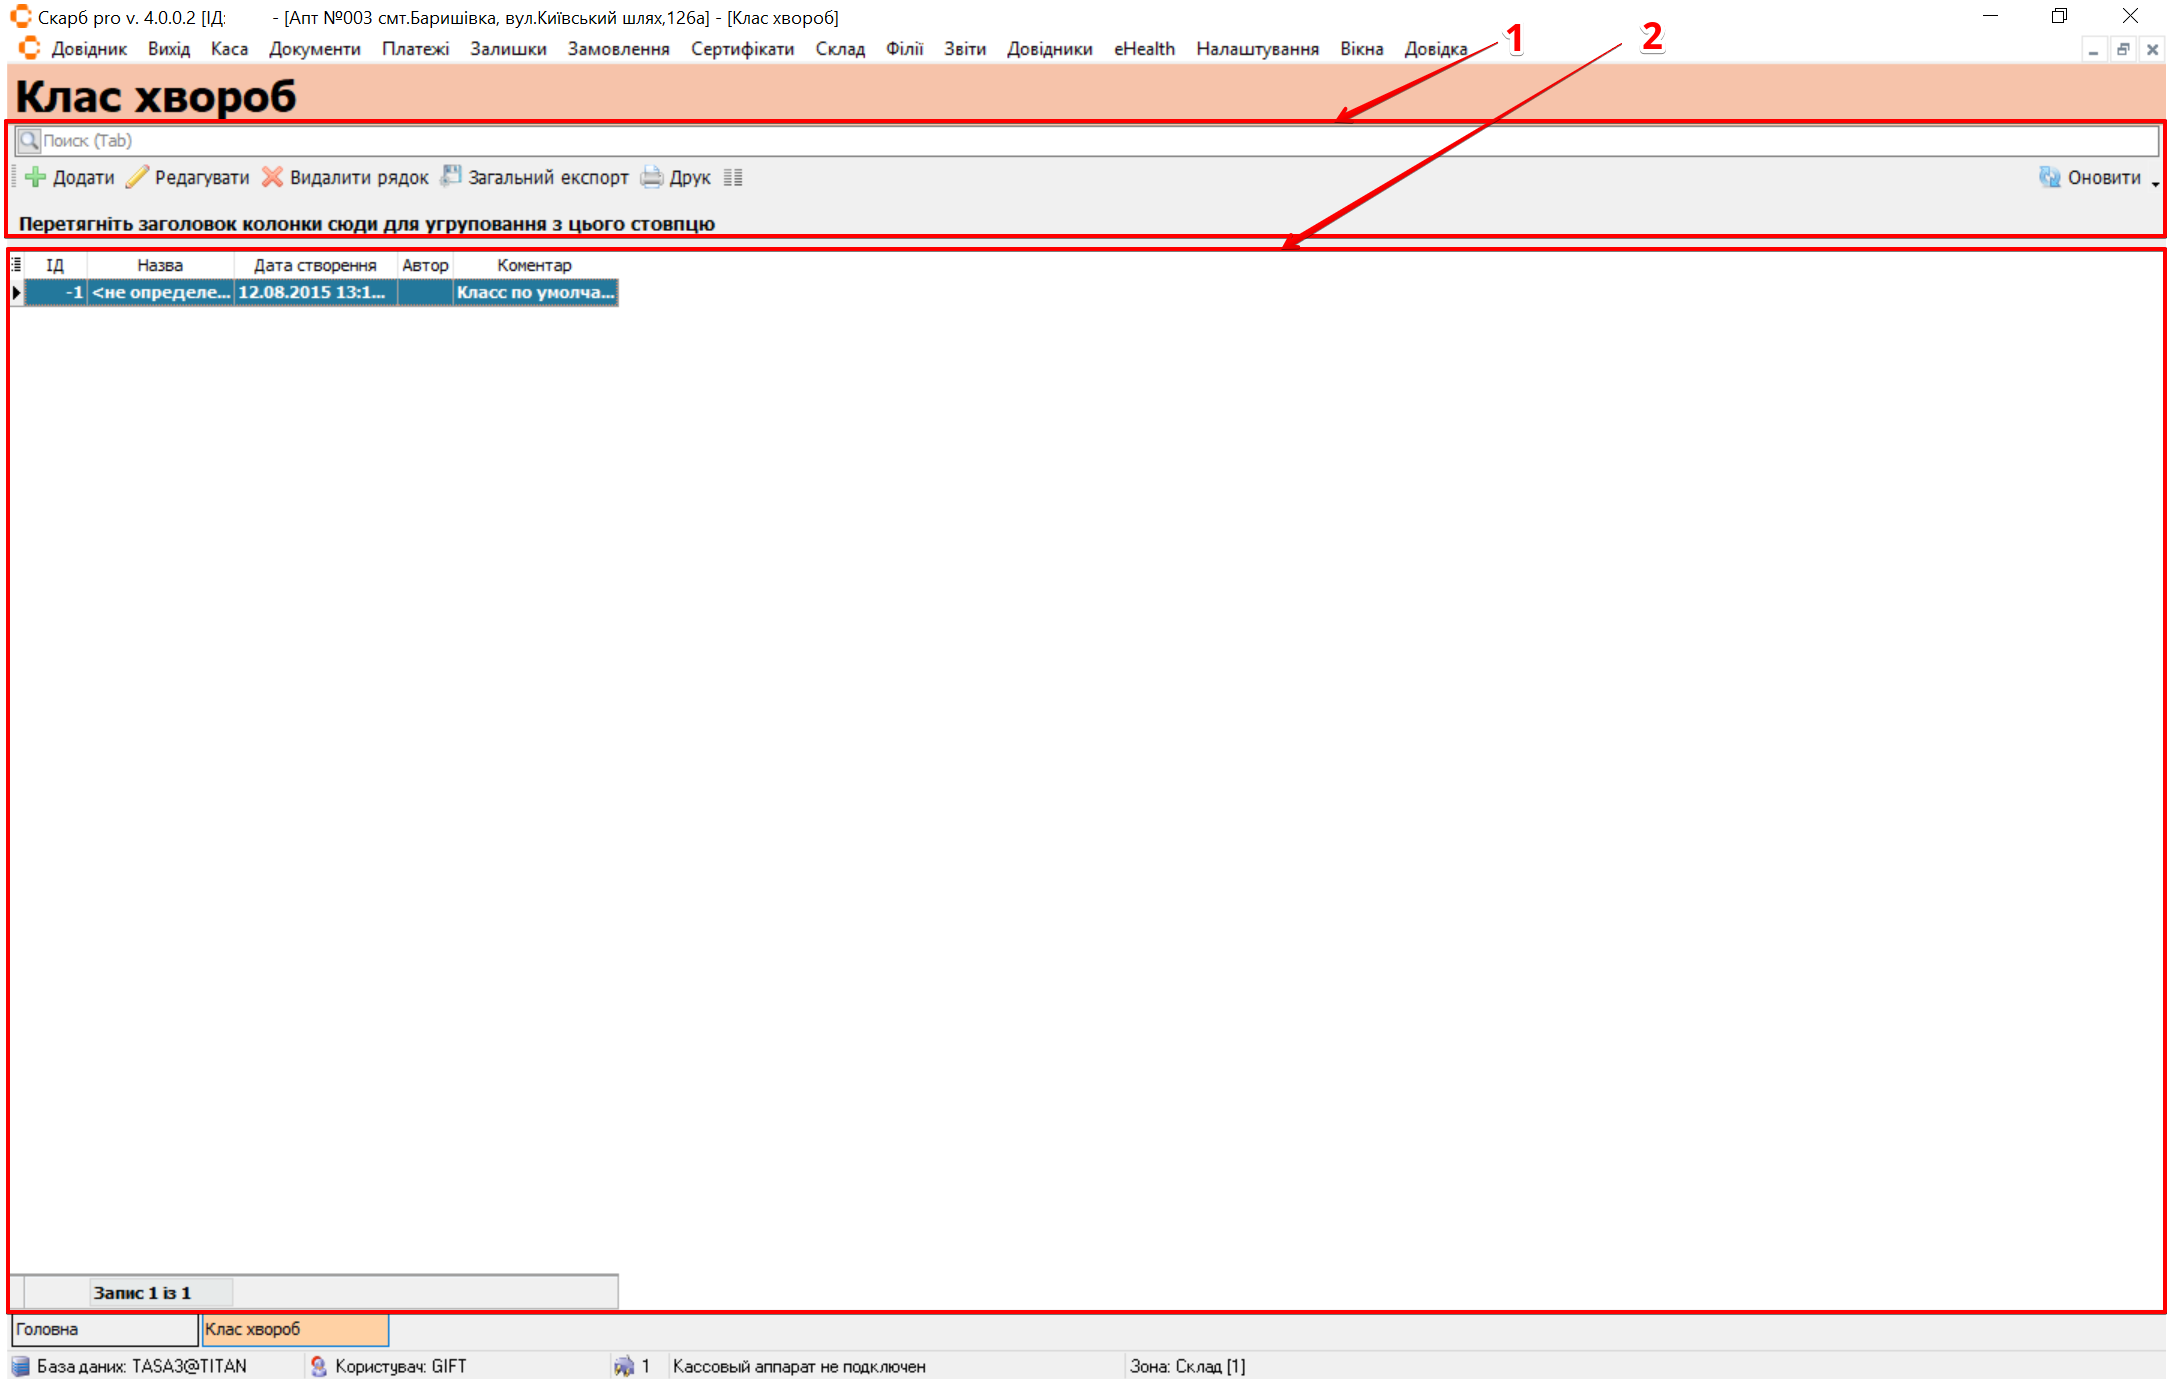The height and width of the screenshot is (1379, 2172).
Task: Click the printer Друк icon
Action: (x=652, y=177)
